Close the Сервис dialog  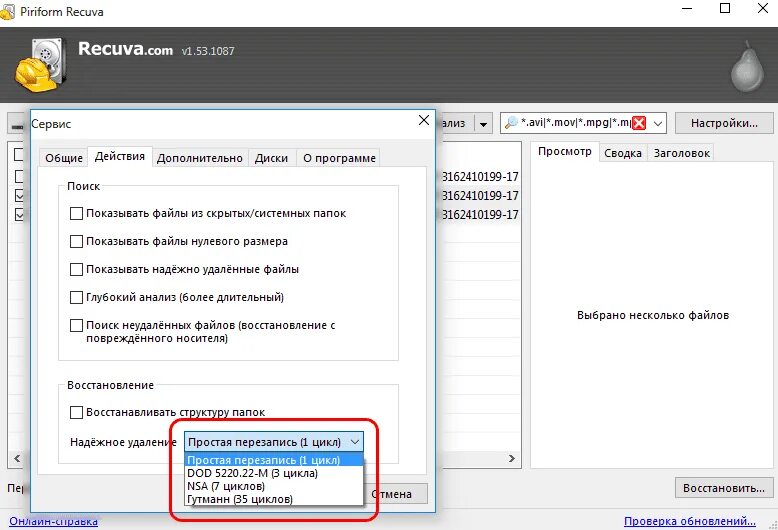pyautogui.click(x=424, y=120)
